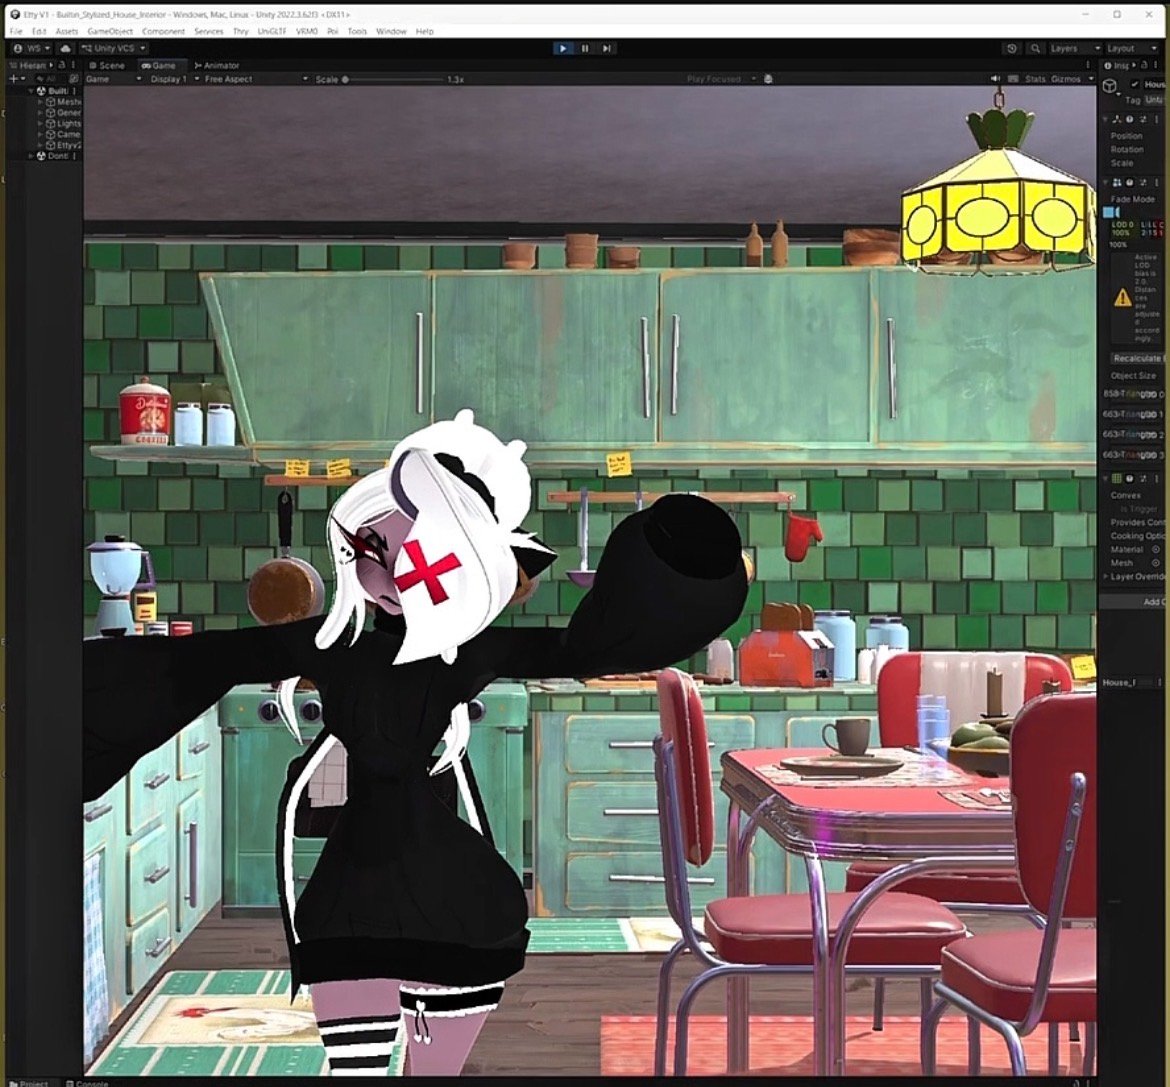This screenshot has height=1087, width=1170.
Task: Switch to the Animator tab
Action: click(220, 65)
